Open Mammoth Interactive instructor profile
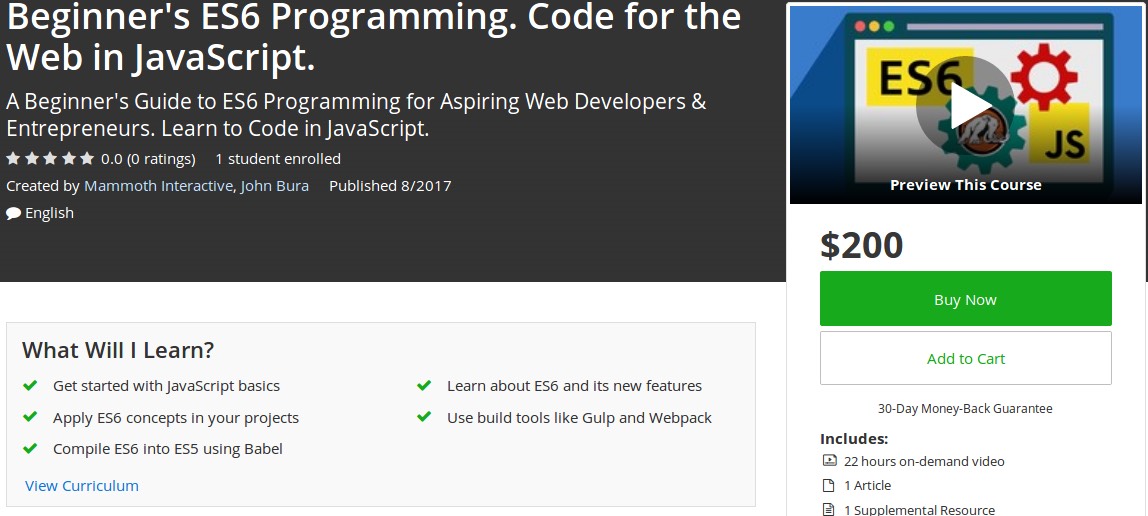The width and height of the screenshot is (1148, 516). pos(158,186)
